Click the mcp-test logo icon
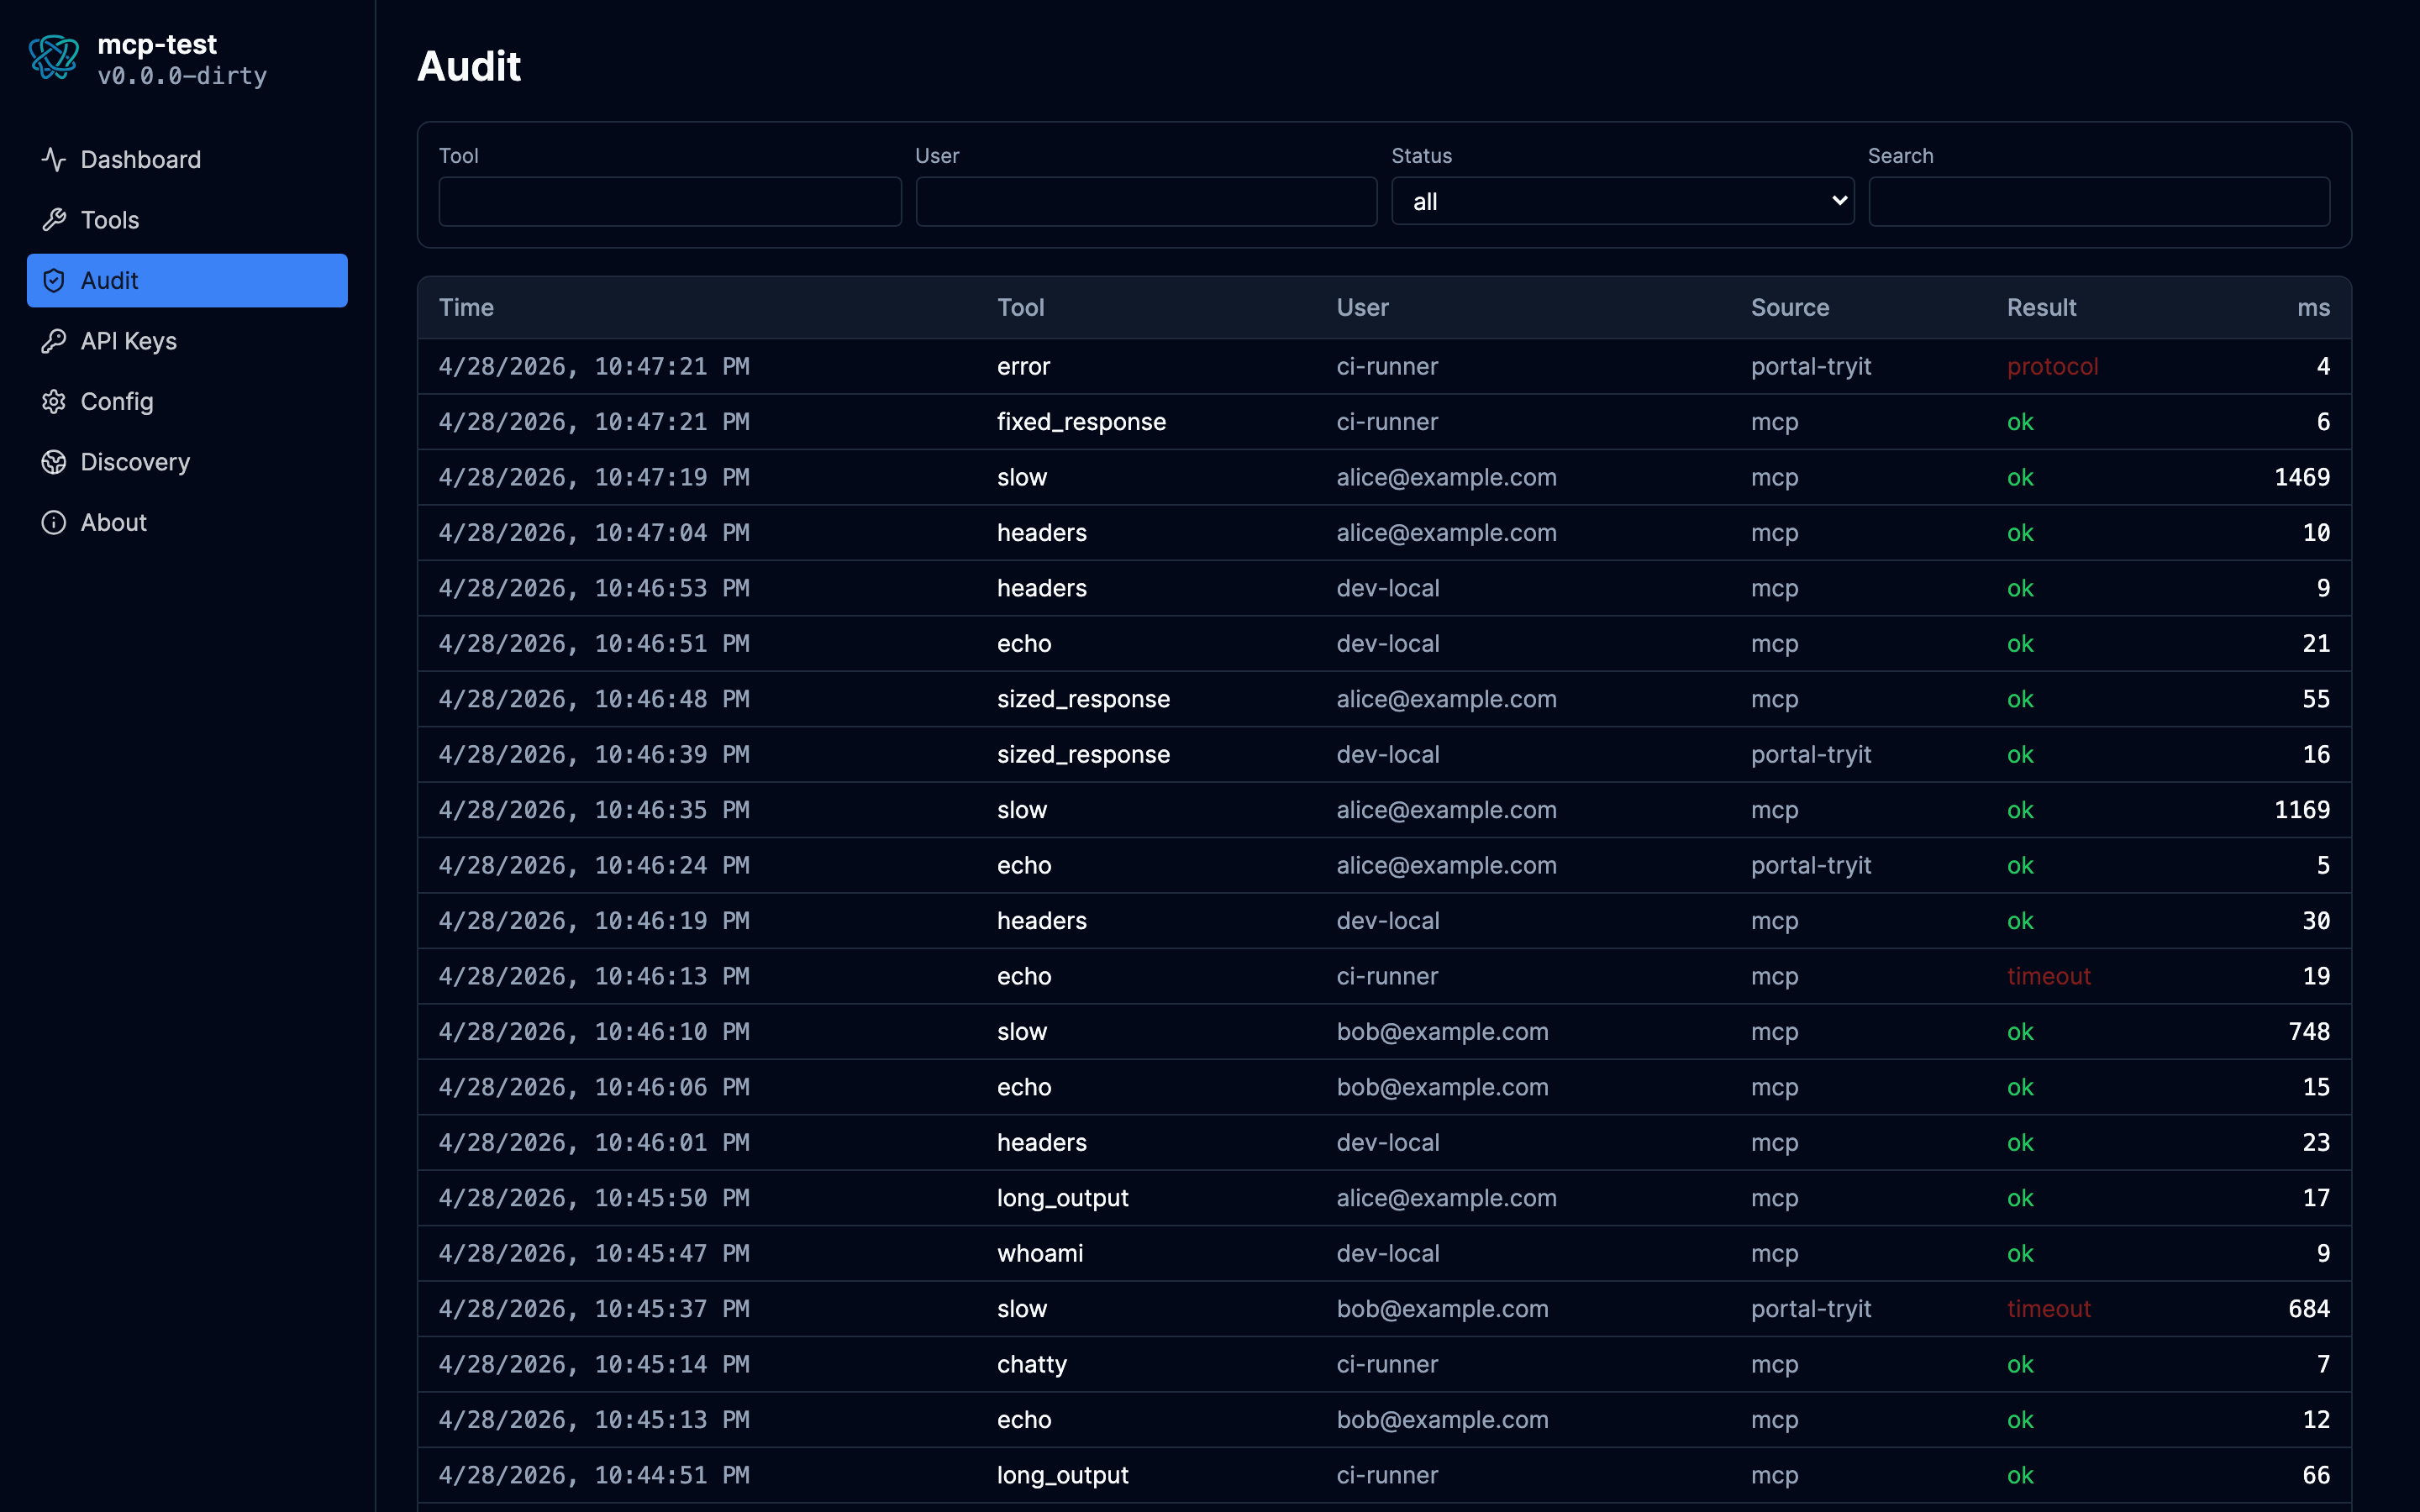This screenshot has width=2420, height=1512. [x=53, y=58]
